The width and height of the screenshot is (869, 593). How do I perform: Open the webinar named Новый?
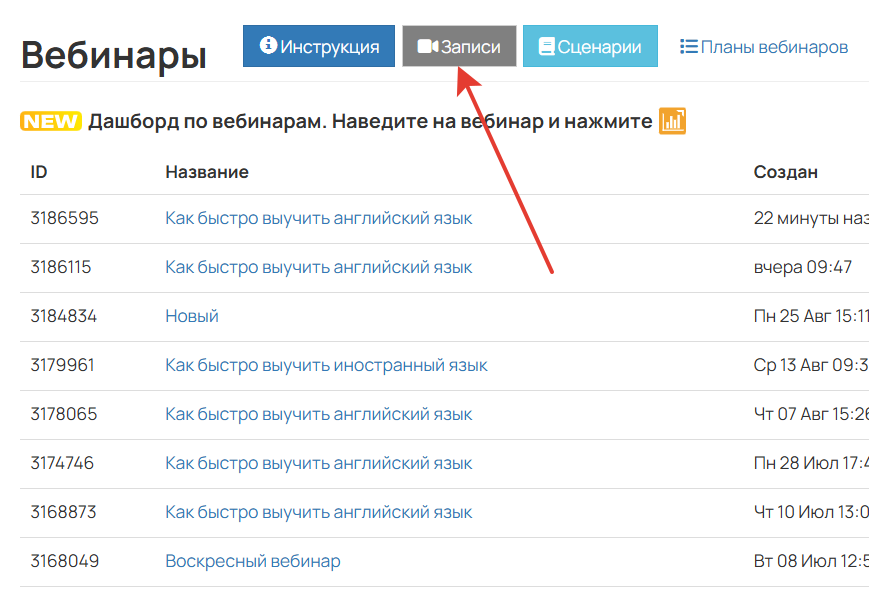(192, 316)
